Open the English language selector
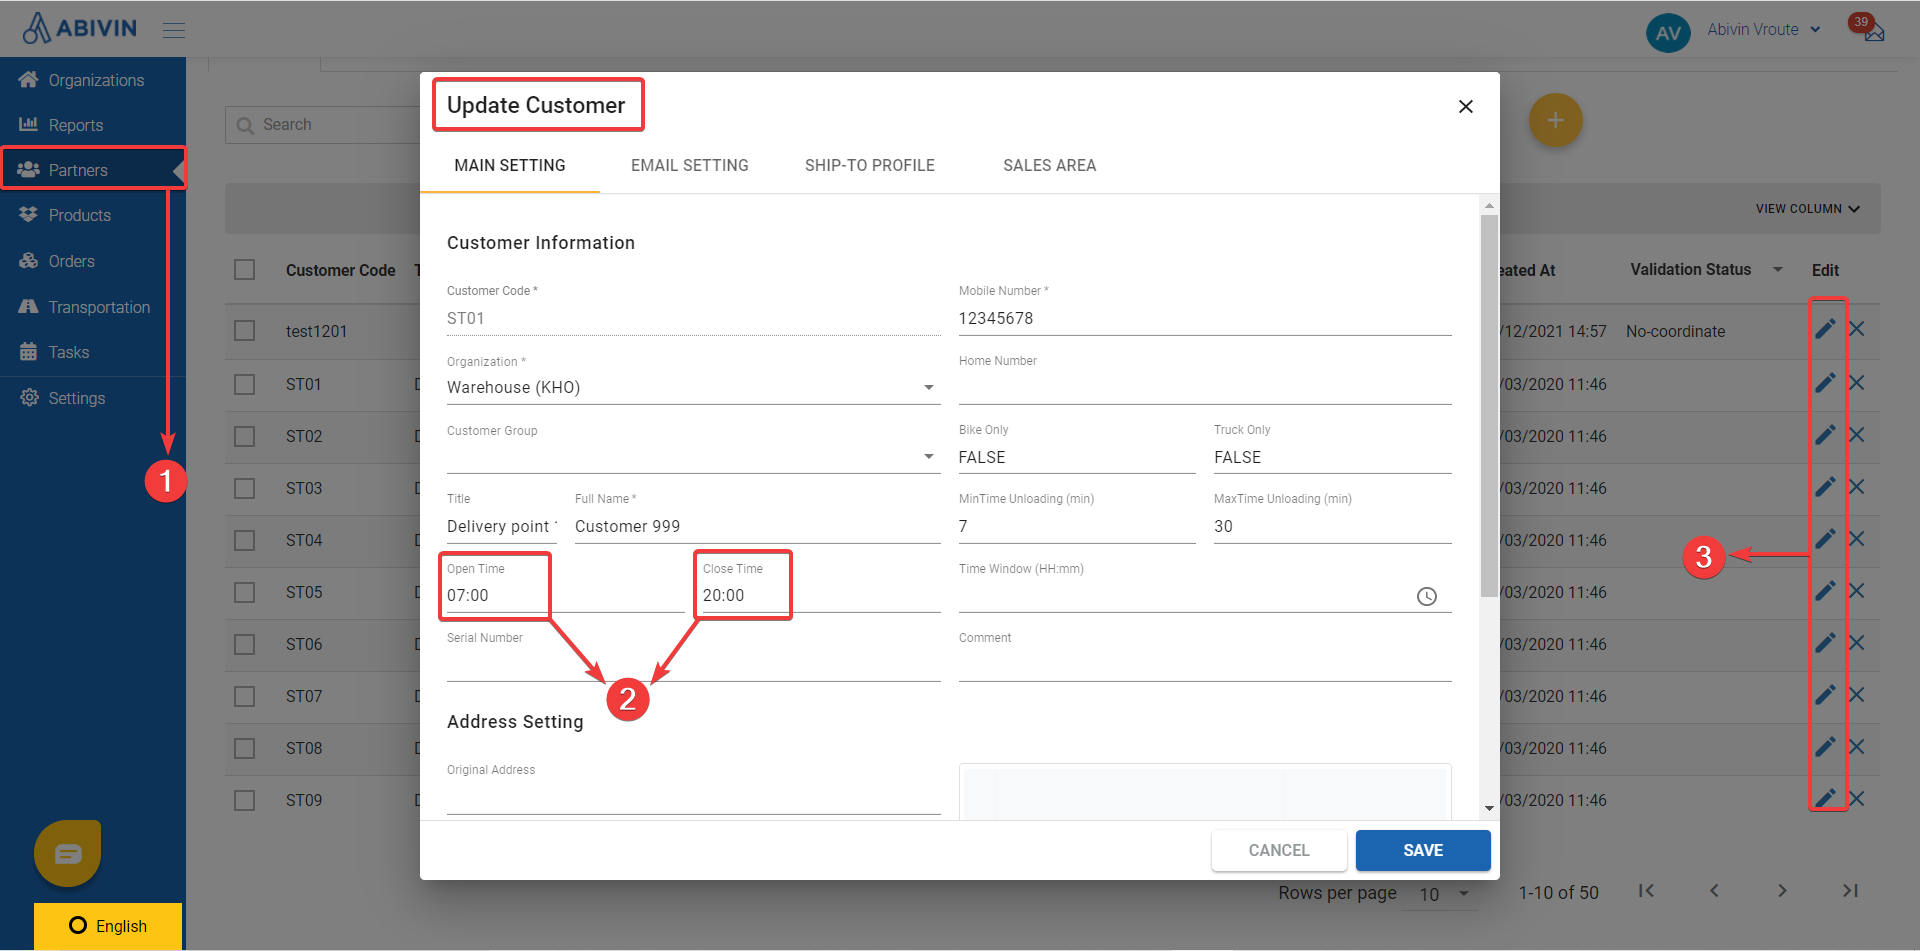1920x951 pixels. (108, 926)
